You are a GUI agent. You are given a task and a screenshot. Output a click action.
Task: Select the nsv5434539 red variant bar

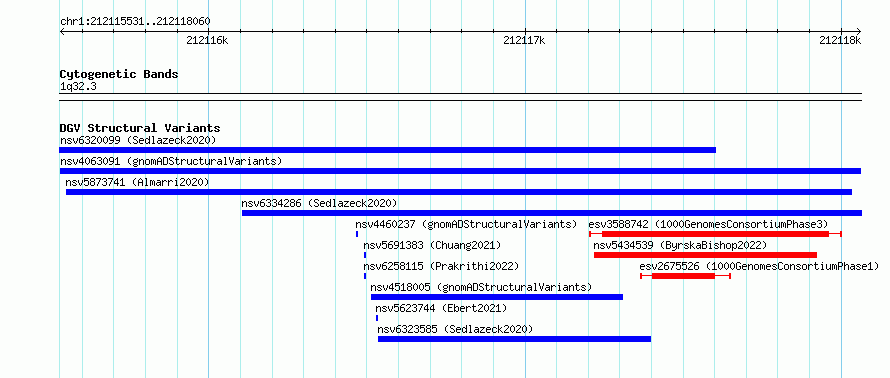[x=705, y=255]
